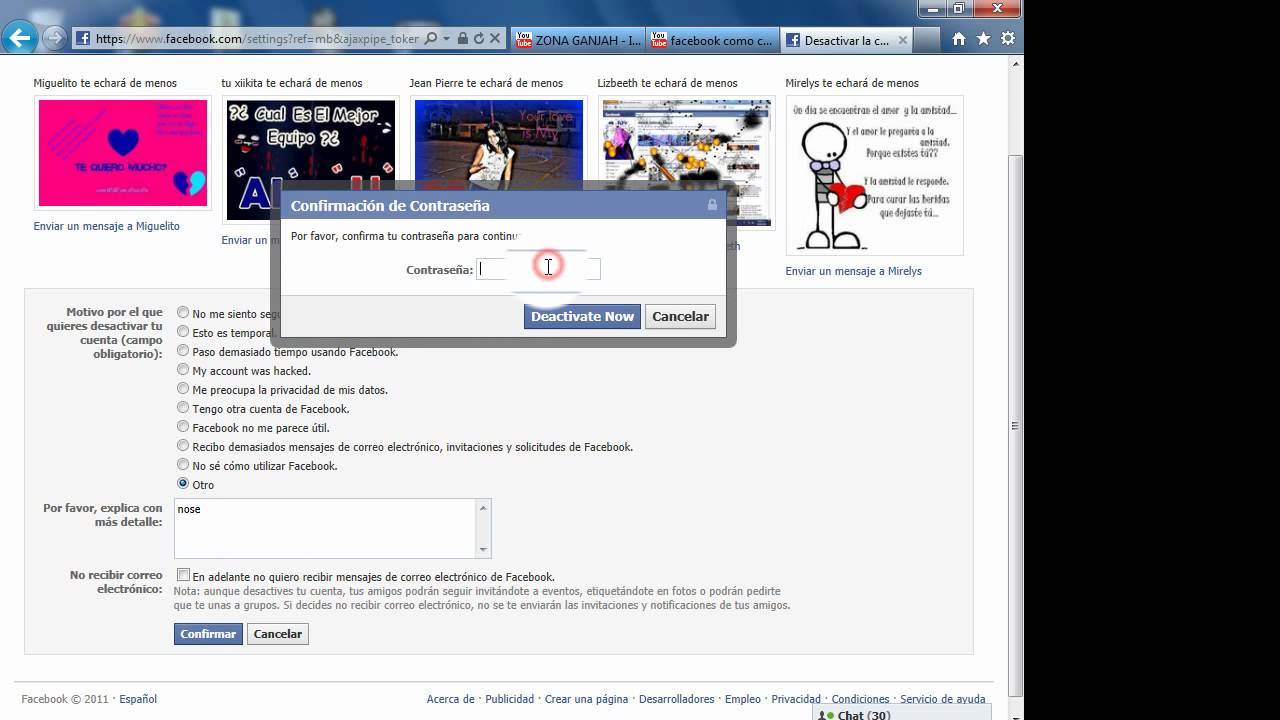Open browser Tools gear icon
The image size is (1280, 720).
(x=1007, y=39)
